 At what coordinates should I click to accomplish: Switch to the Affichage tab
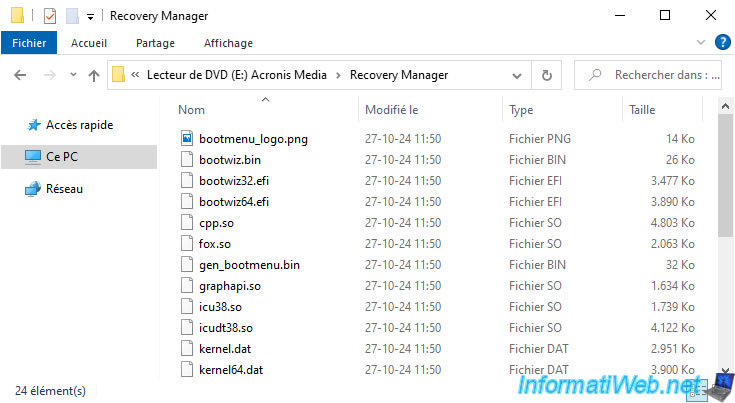(x=228, y=43)
